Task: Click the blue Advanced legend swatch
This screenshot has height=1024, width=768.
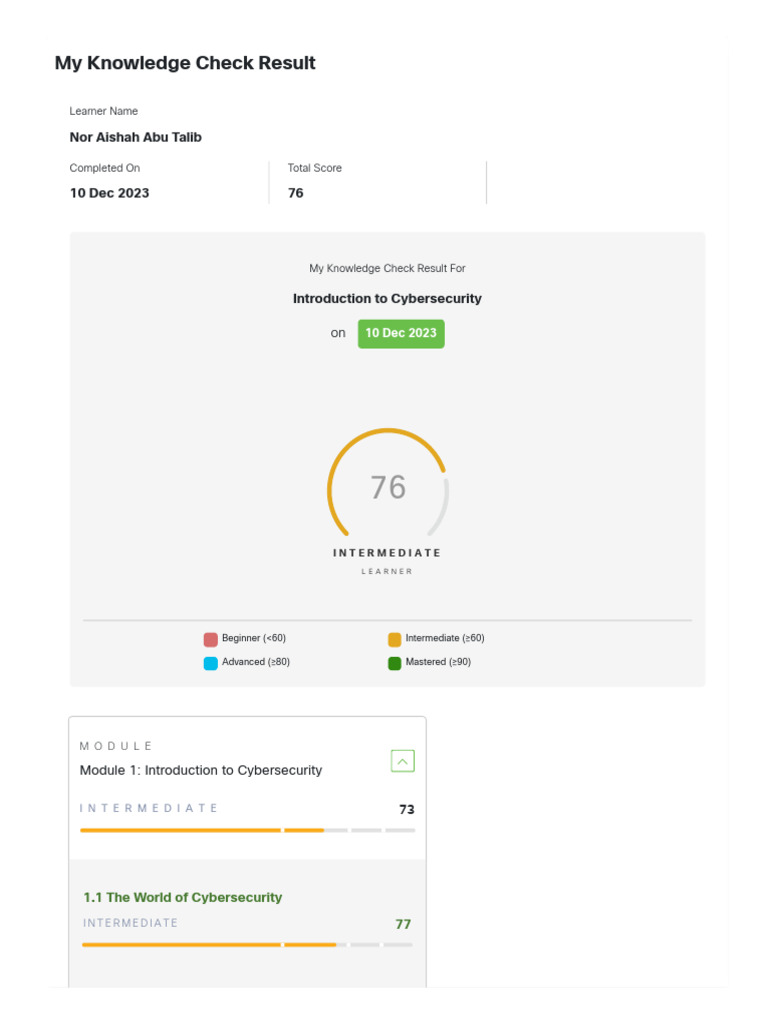Action: (x=210, y=664)
